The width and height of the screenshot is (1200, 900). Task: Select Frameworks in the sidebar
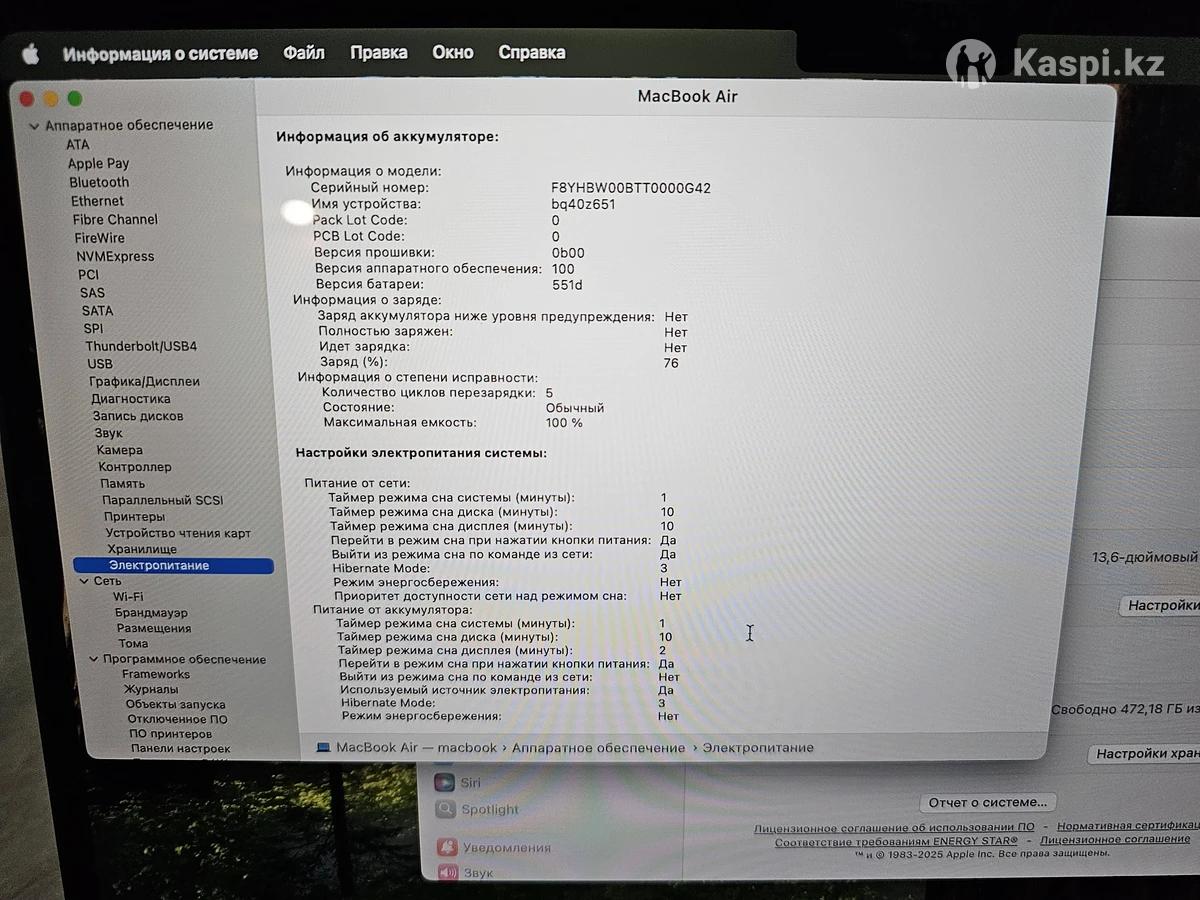(x=156, y=675)
